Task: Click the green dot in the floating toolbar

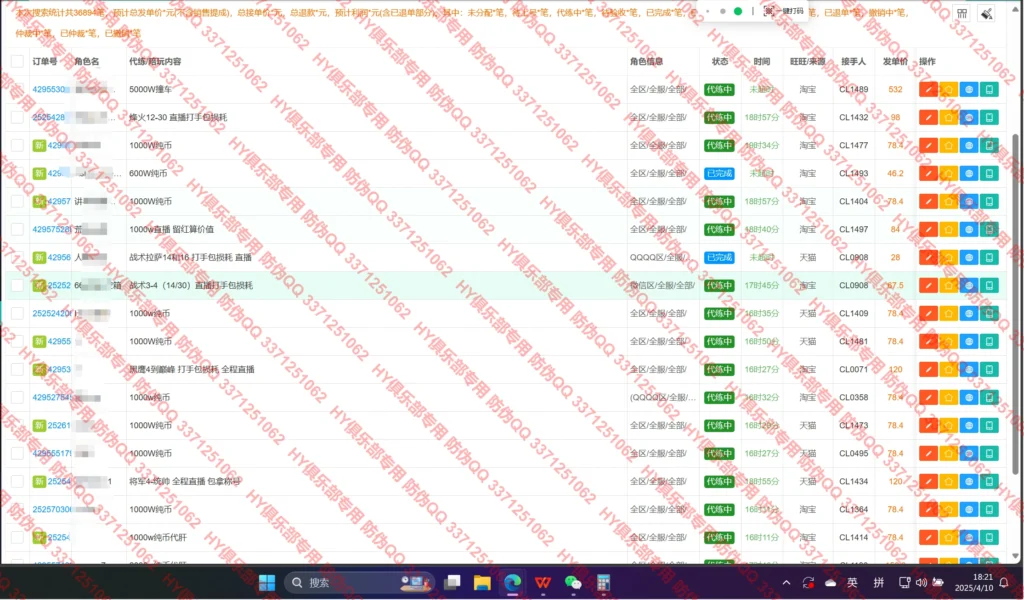Action: click(738, 11)
